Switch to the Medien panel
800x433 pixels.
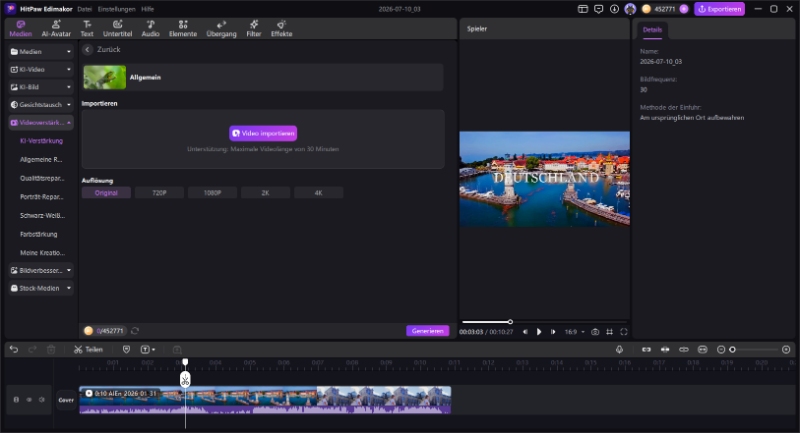pyautogui.click(x=21, y=29)
